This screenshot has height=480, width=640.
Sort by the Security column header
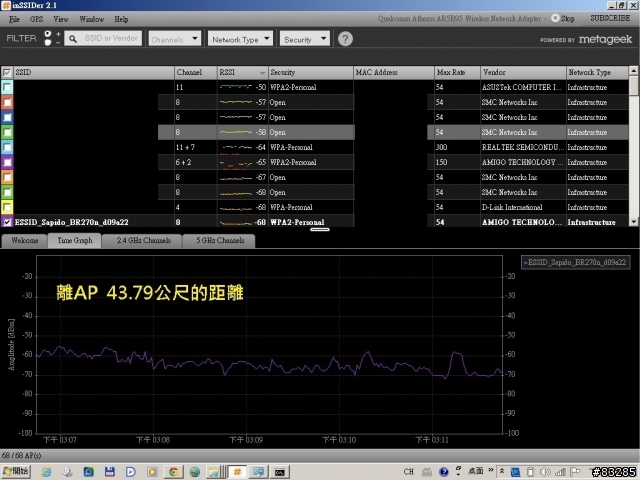click(x=311, y=72)
